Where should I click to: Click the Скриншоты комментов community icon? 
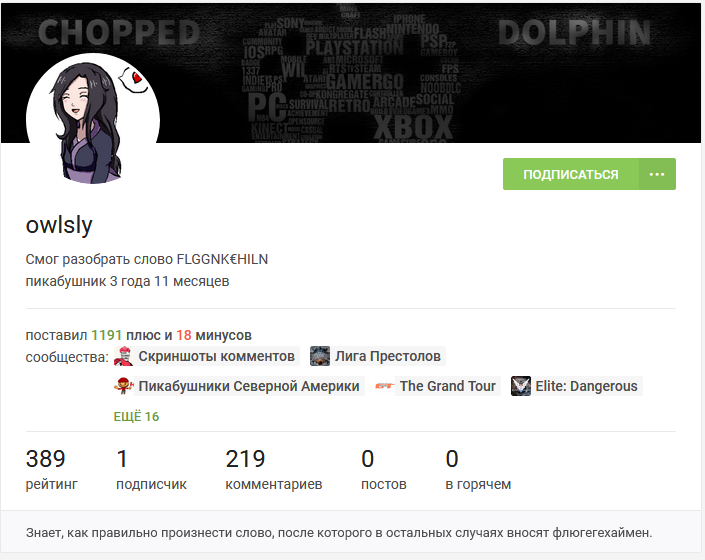(124, 356)
